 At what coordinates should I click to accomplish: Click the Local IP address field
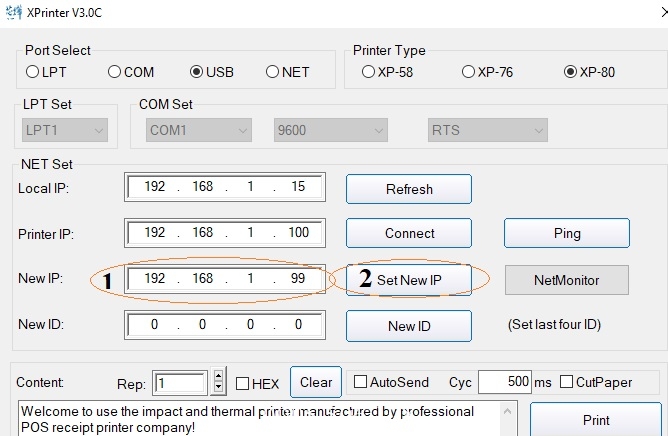tap(225, 187)
